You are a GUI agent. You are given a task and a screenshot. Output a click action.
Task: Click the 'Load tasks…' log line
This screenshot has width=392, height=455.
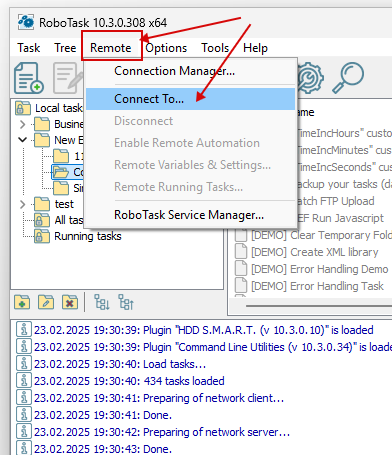120,364
